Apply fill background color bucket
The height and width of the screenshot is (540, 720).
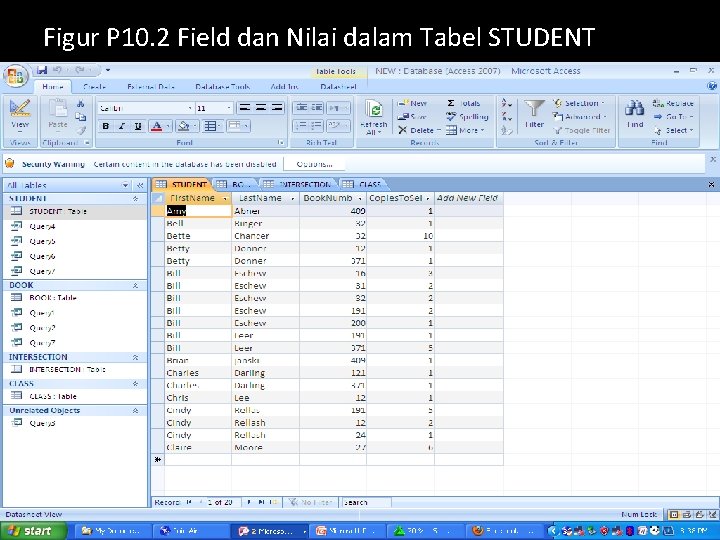tap(184, 126)
